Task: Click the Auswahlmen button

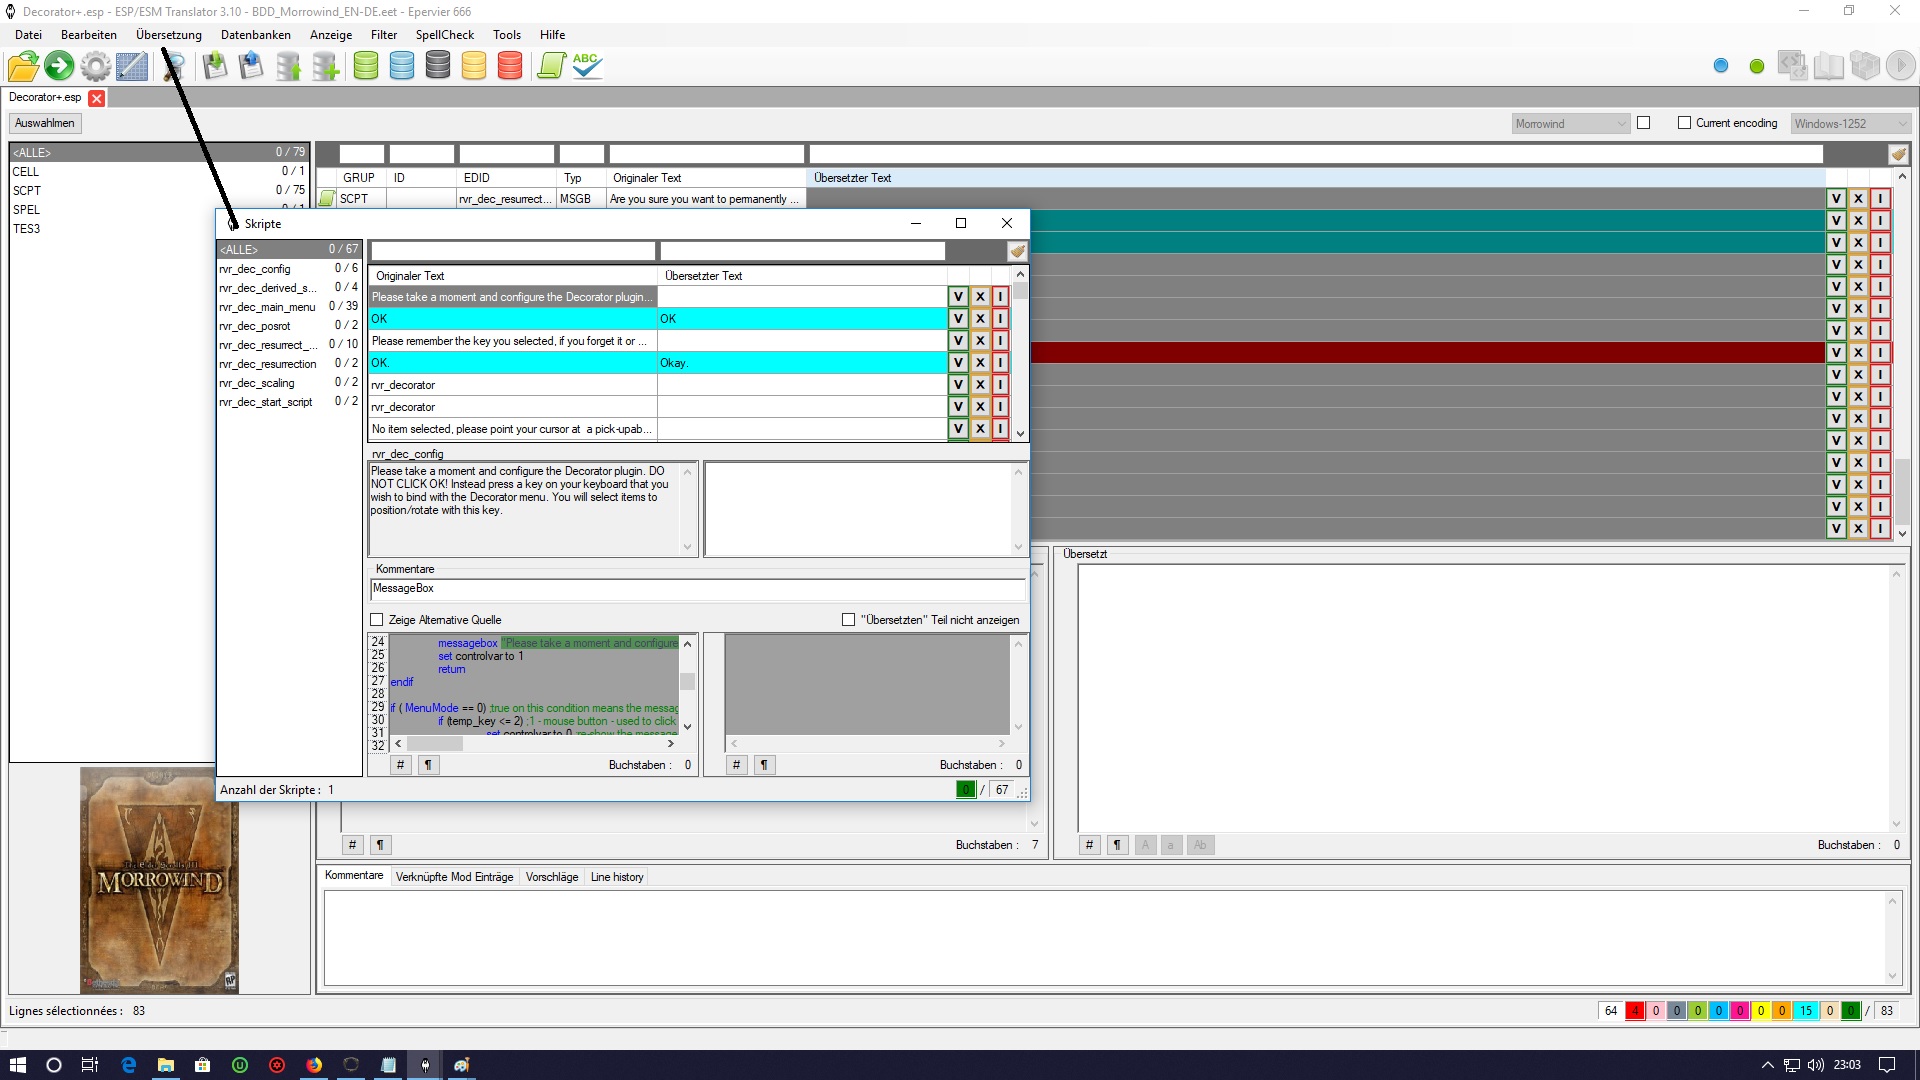Action: [45, 123]
